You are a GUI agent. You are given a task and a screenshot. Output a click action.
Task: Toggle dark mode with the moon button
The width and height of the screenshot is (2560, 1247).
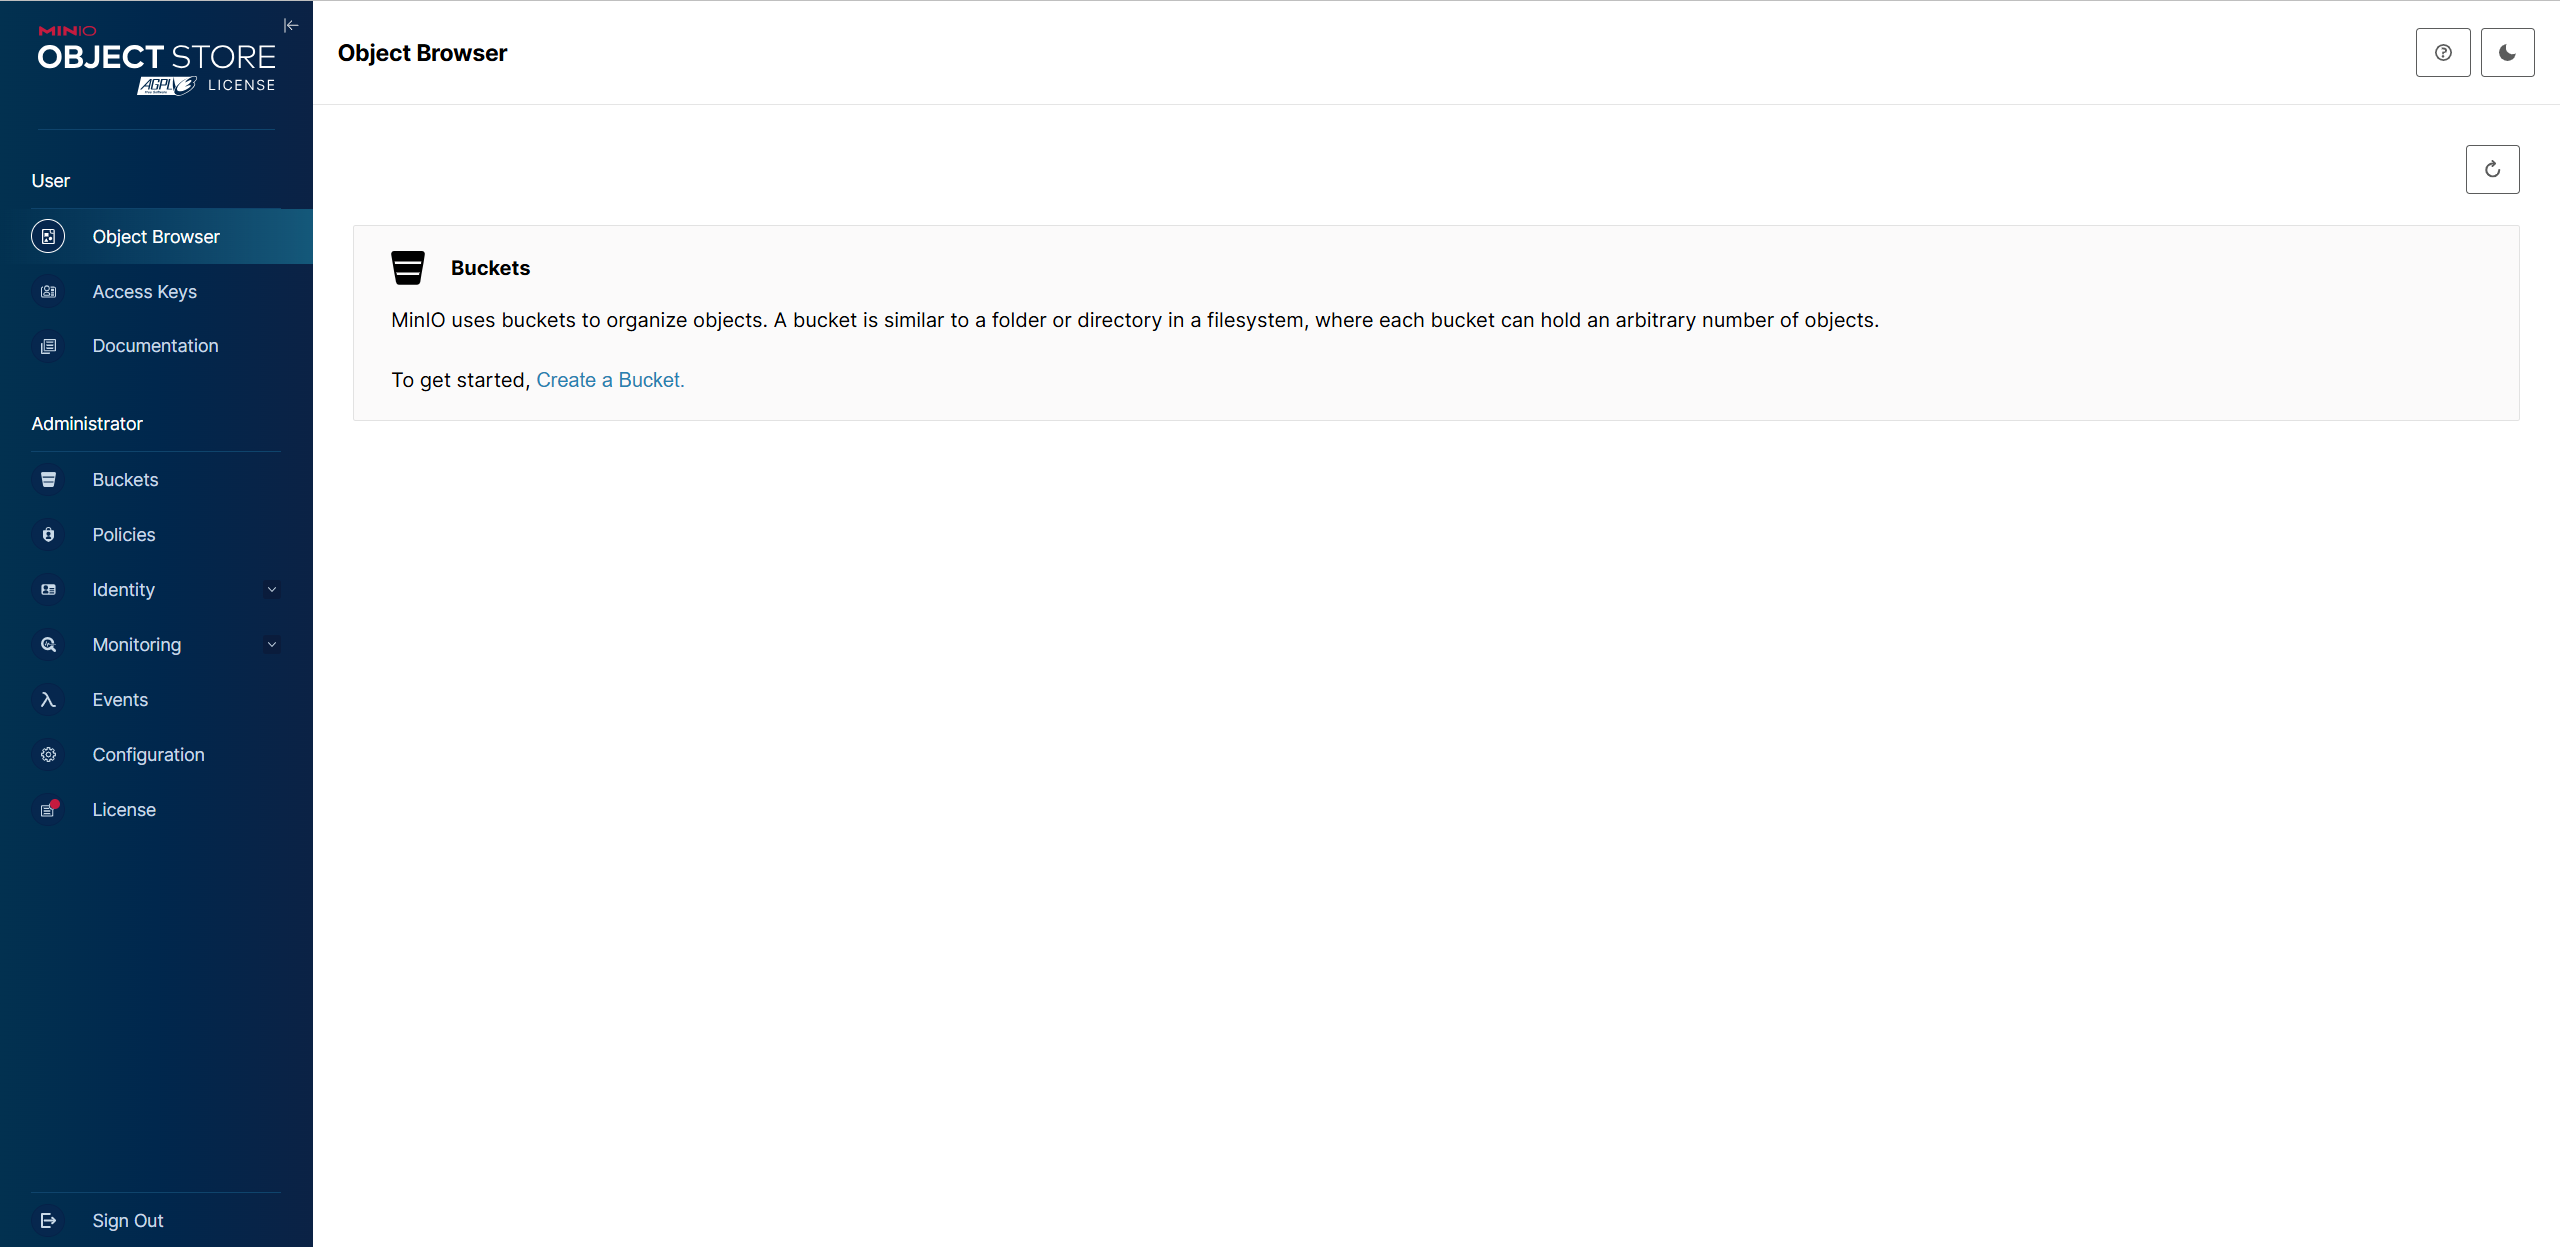(x=2507, y=53)
